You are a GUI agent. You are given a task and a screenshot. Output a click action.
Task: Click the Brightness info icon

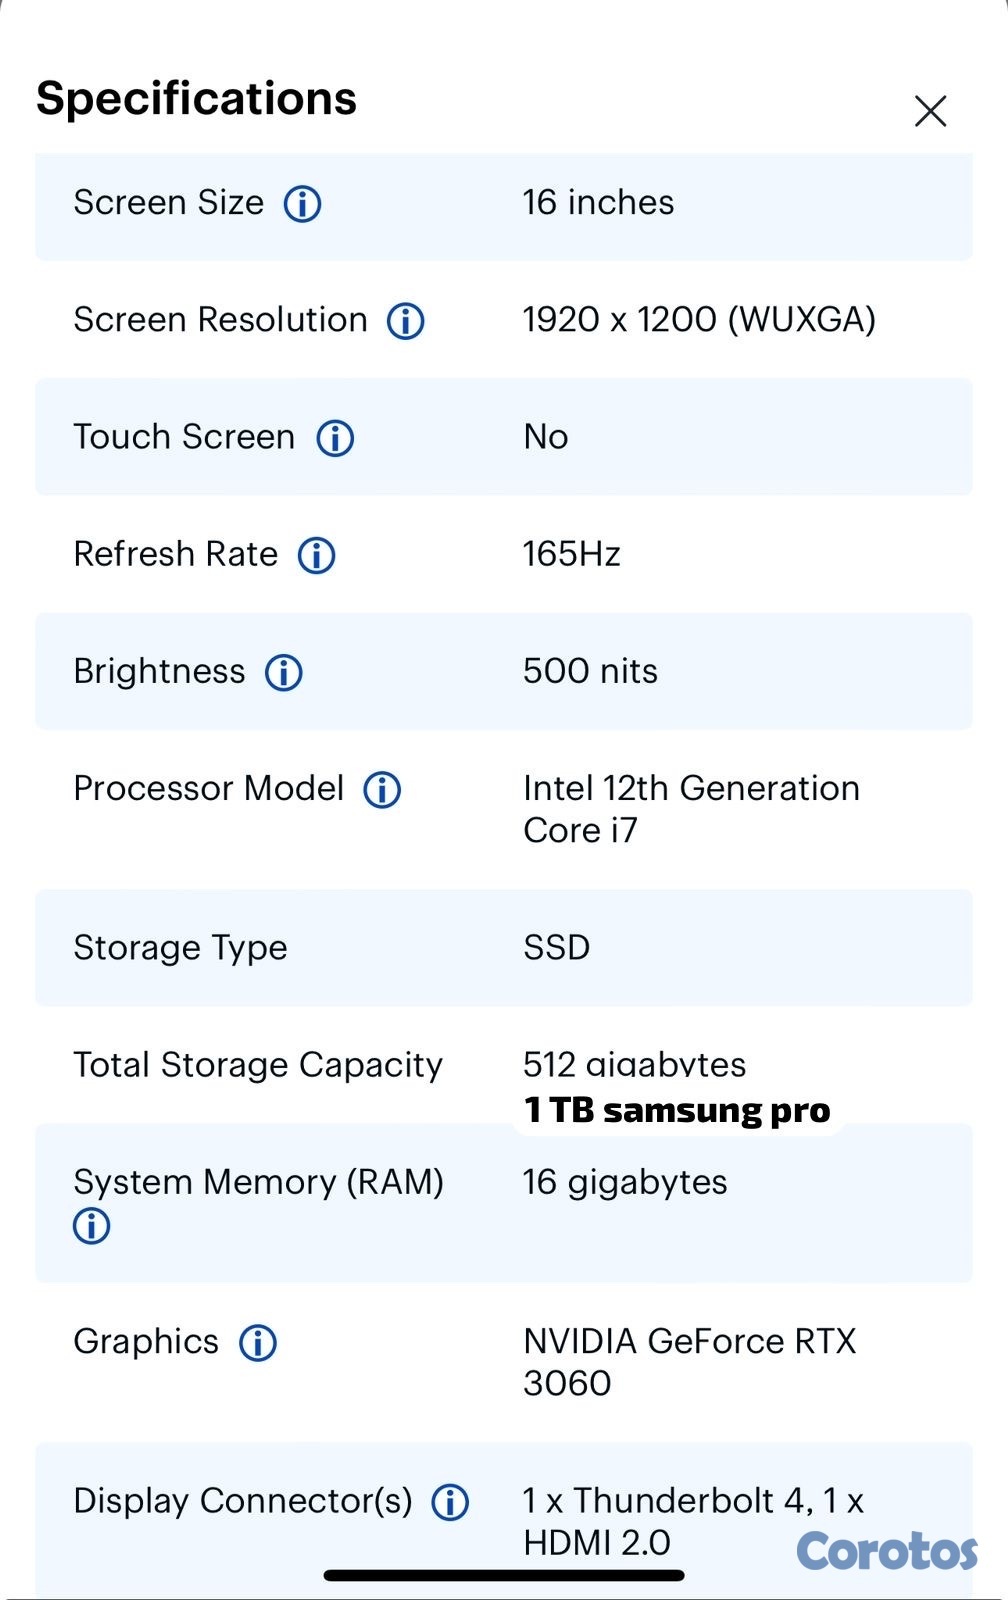pyautogui.click(x=283, y=672)
